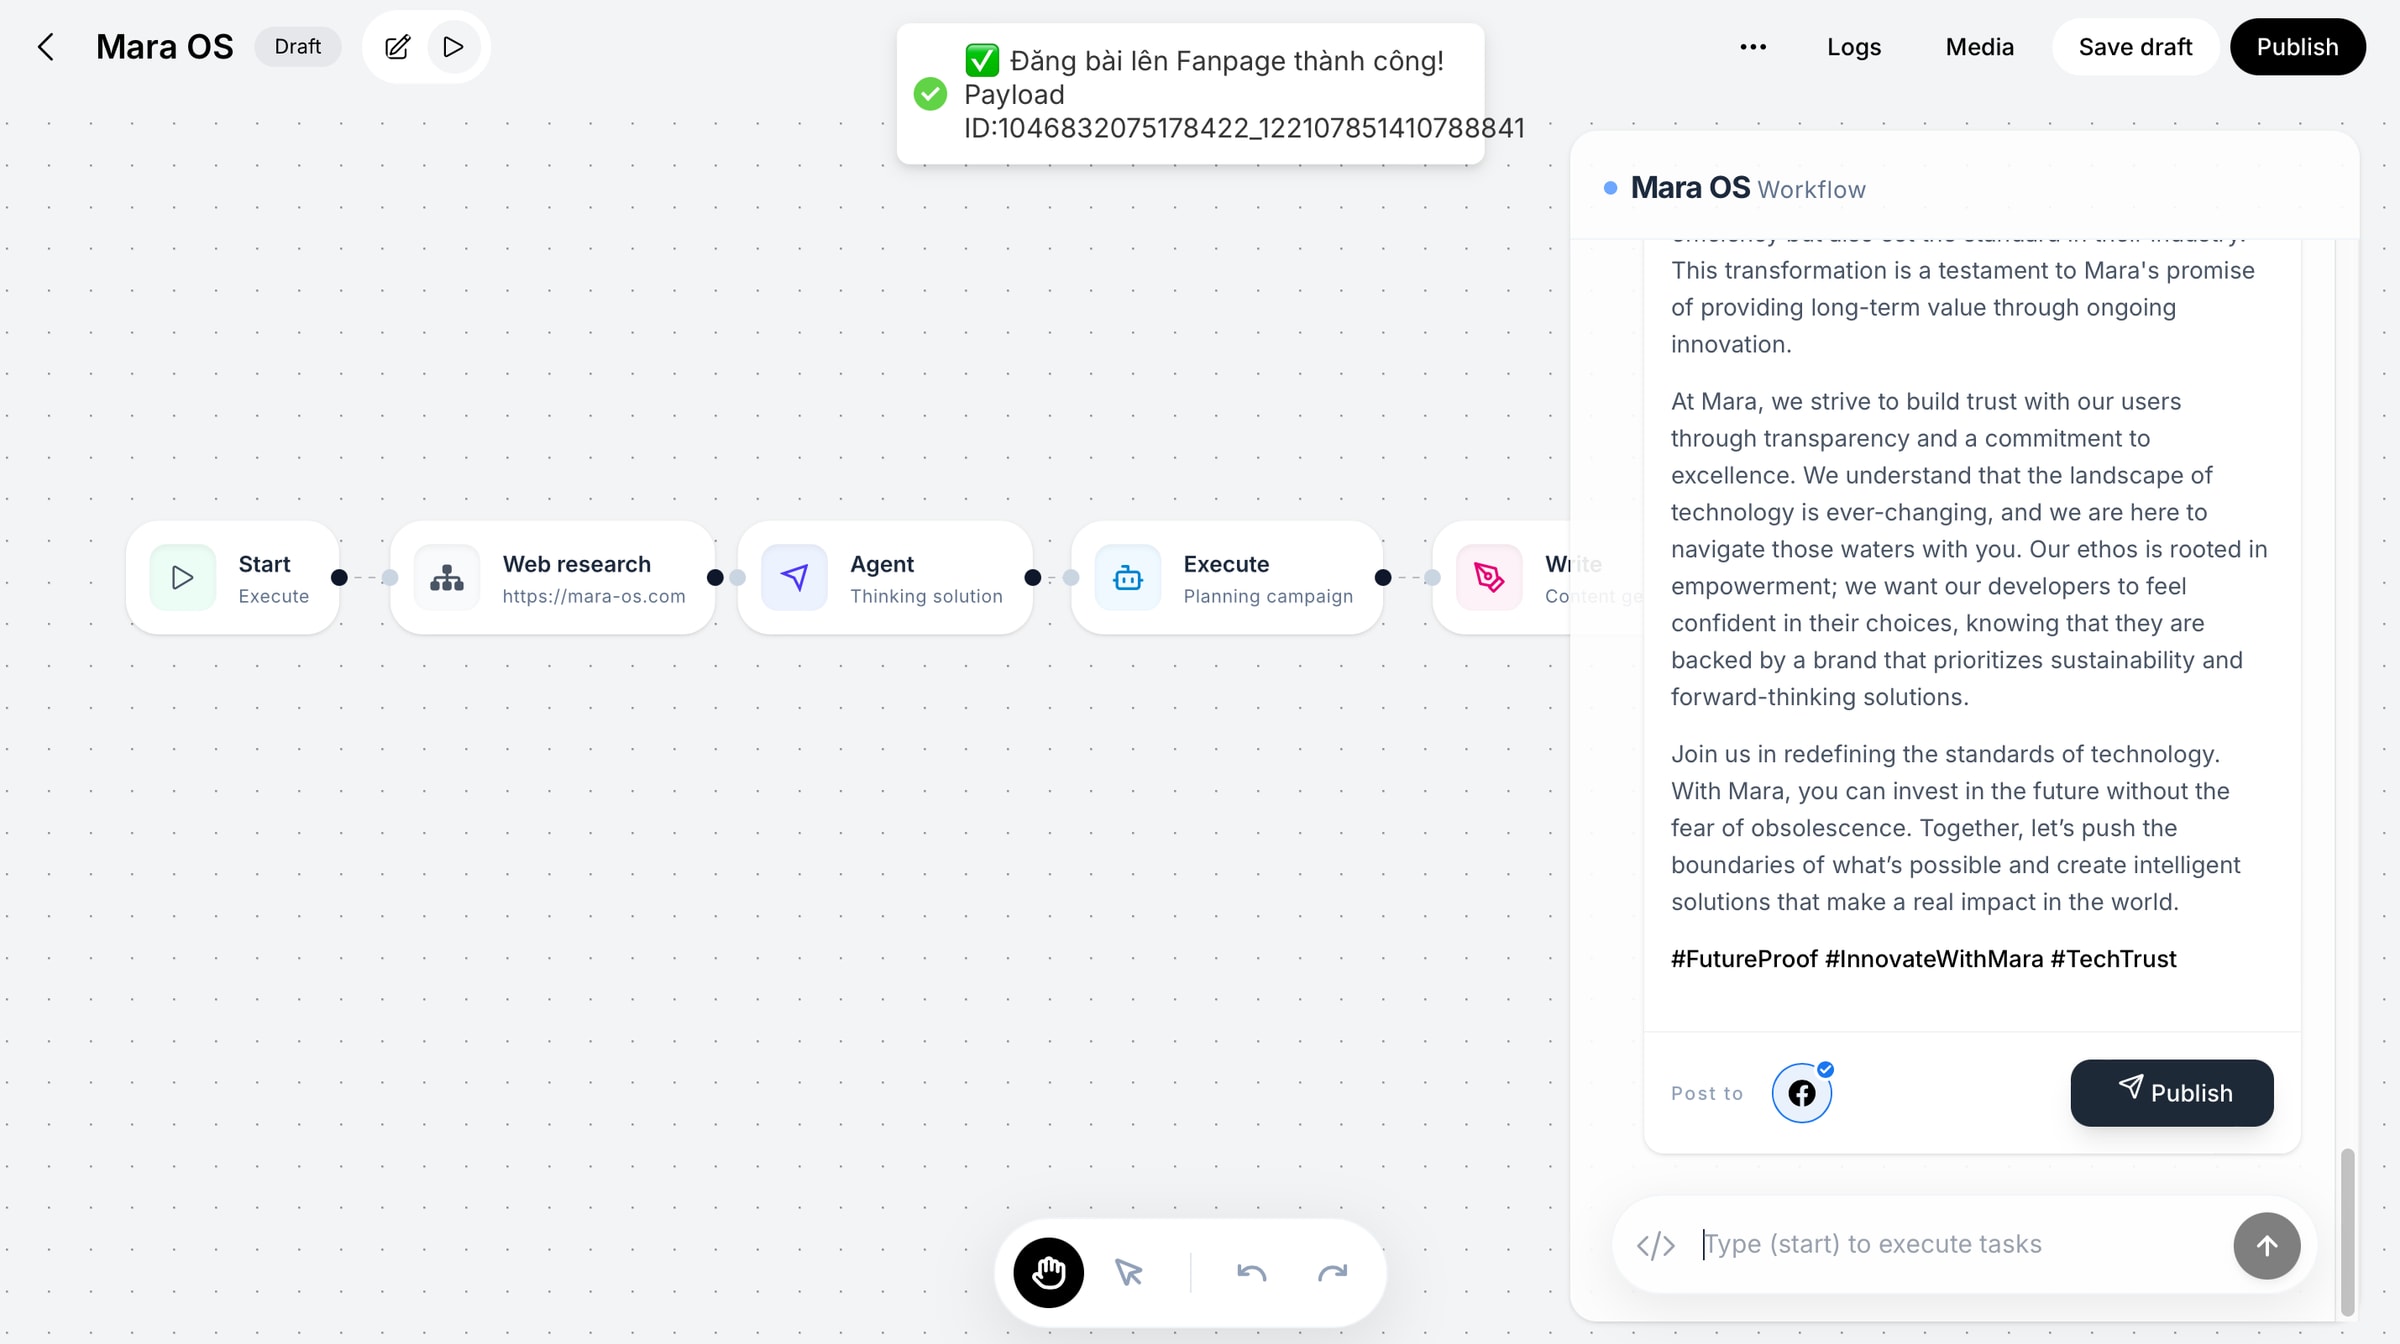Select the Web research node icon

click(447, 578)
